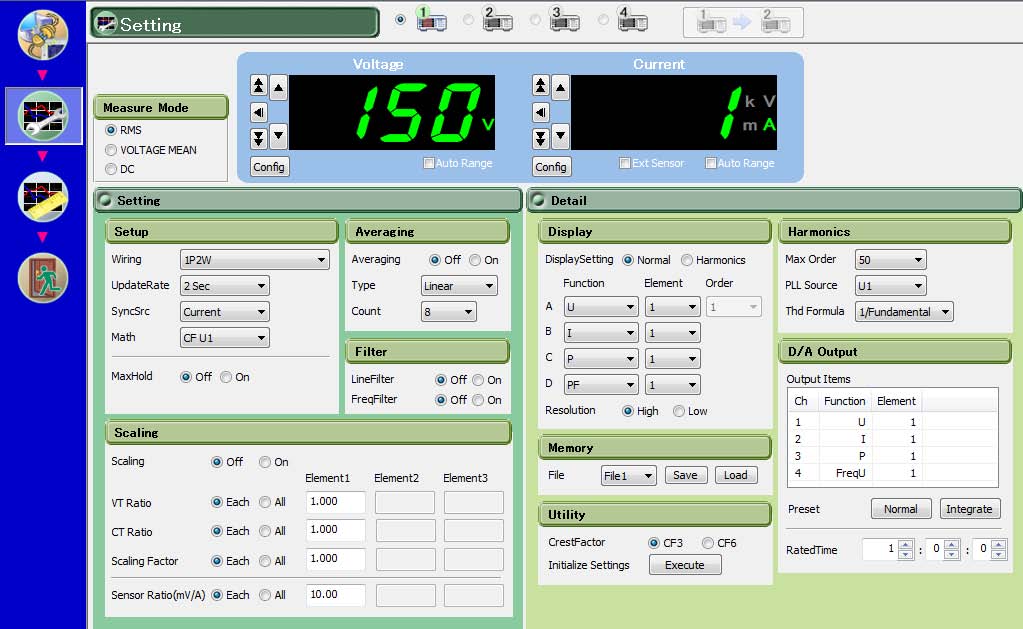The width and height of the screenshot is (1023, 629).
Task: Open the Wiring dropdown showing 1P2W
Action: [x=254, y=260]
